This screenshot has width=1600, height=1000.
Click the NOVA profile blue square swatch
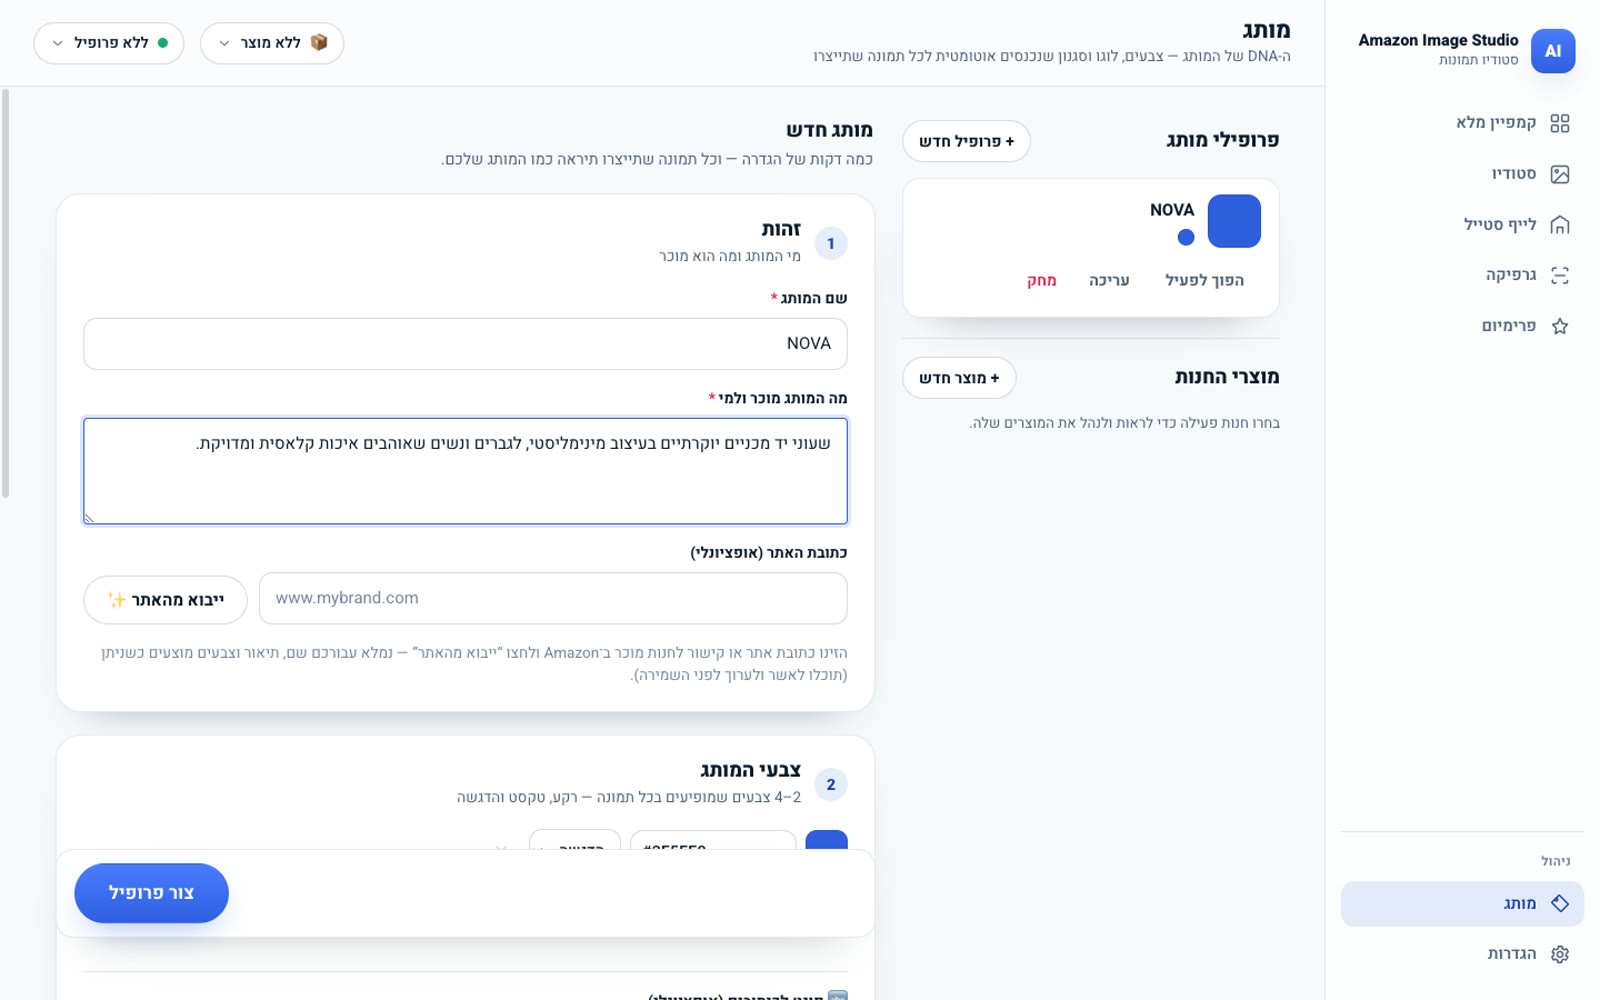point(1234,221)
